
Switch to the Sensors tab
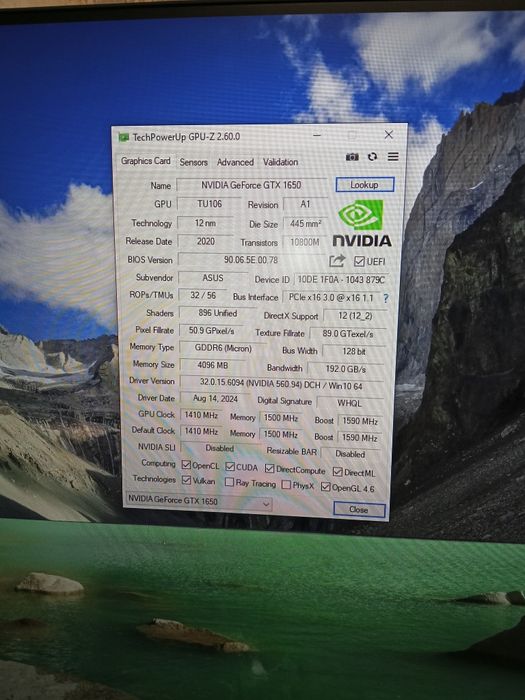193,162
